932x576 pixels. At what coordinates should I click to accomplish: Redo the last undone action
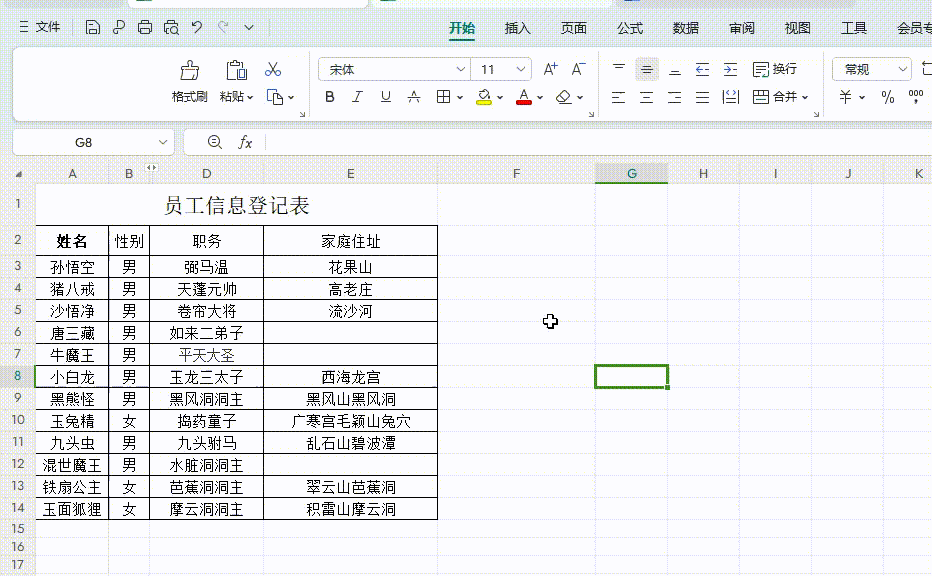point(223,27)
